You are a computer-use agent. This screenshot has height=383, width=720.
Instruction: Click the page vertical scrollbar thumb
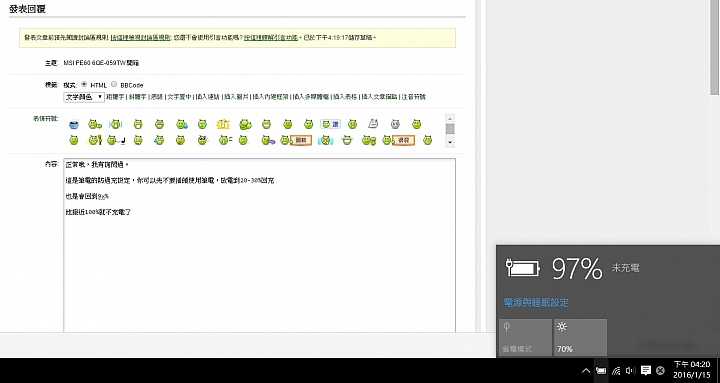pyautogui.click(x=715, y=47)
